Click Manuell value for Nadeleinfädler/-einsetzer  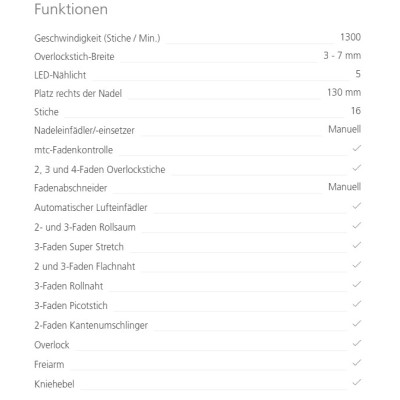(345, 129)
